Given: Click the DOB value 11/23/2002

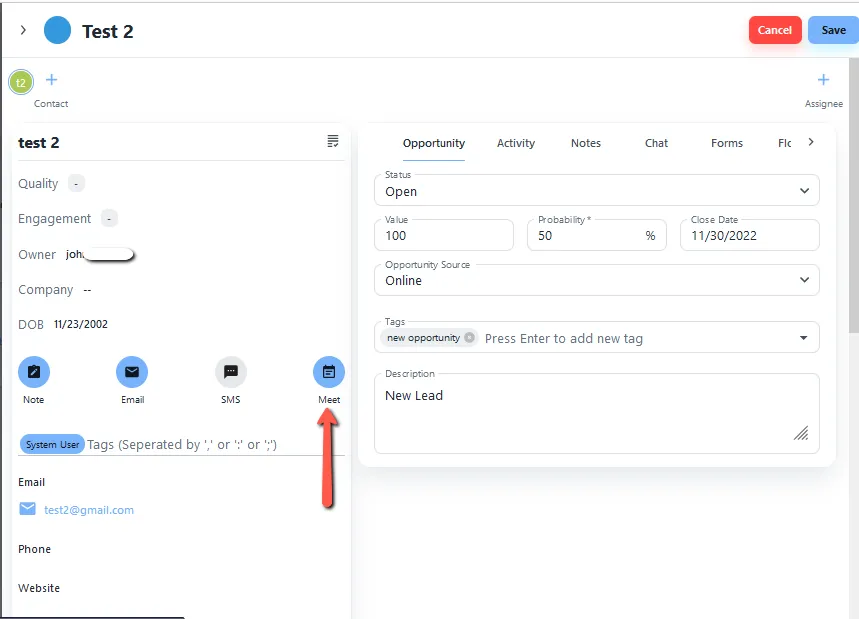Looking at the screenshot, I should (x=81, y=324).
